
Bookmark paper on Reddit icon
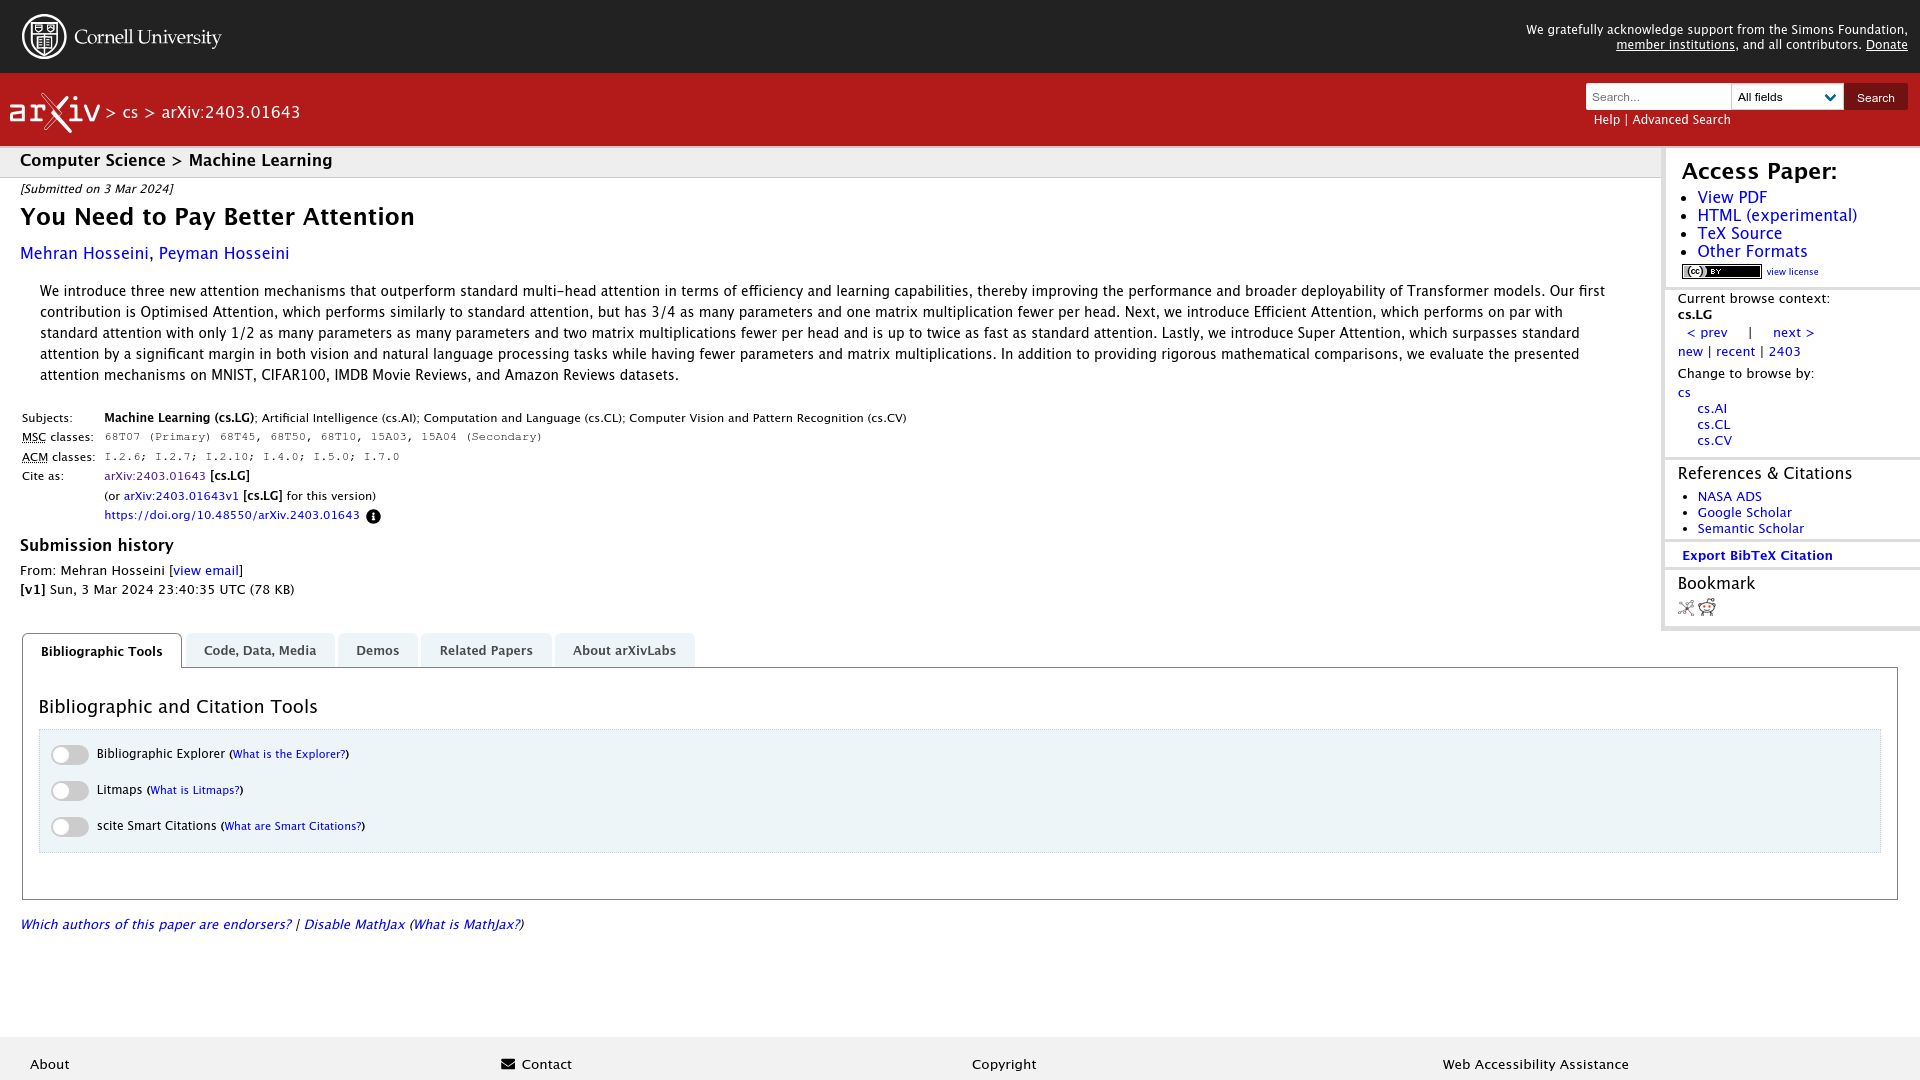pyautogui.click(x=1707, y=607)
